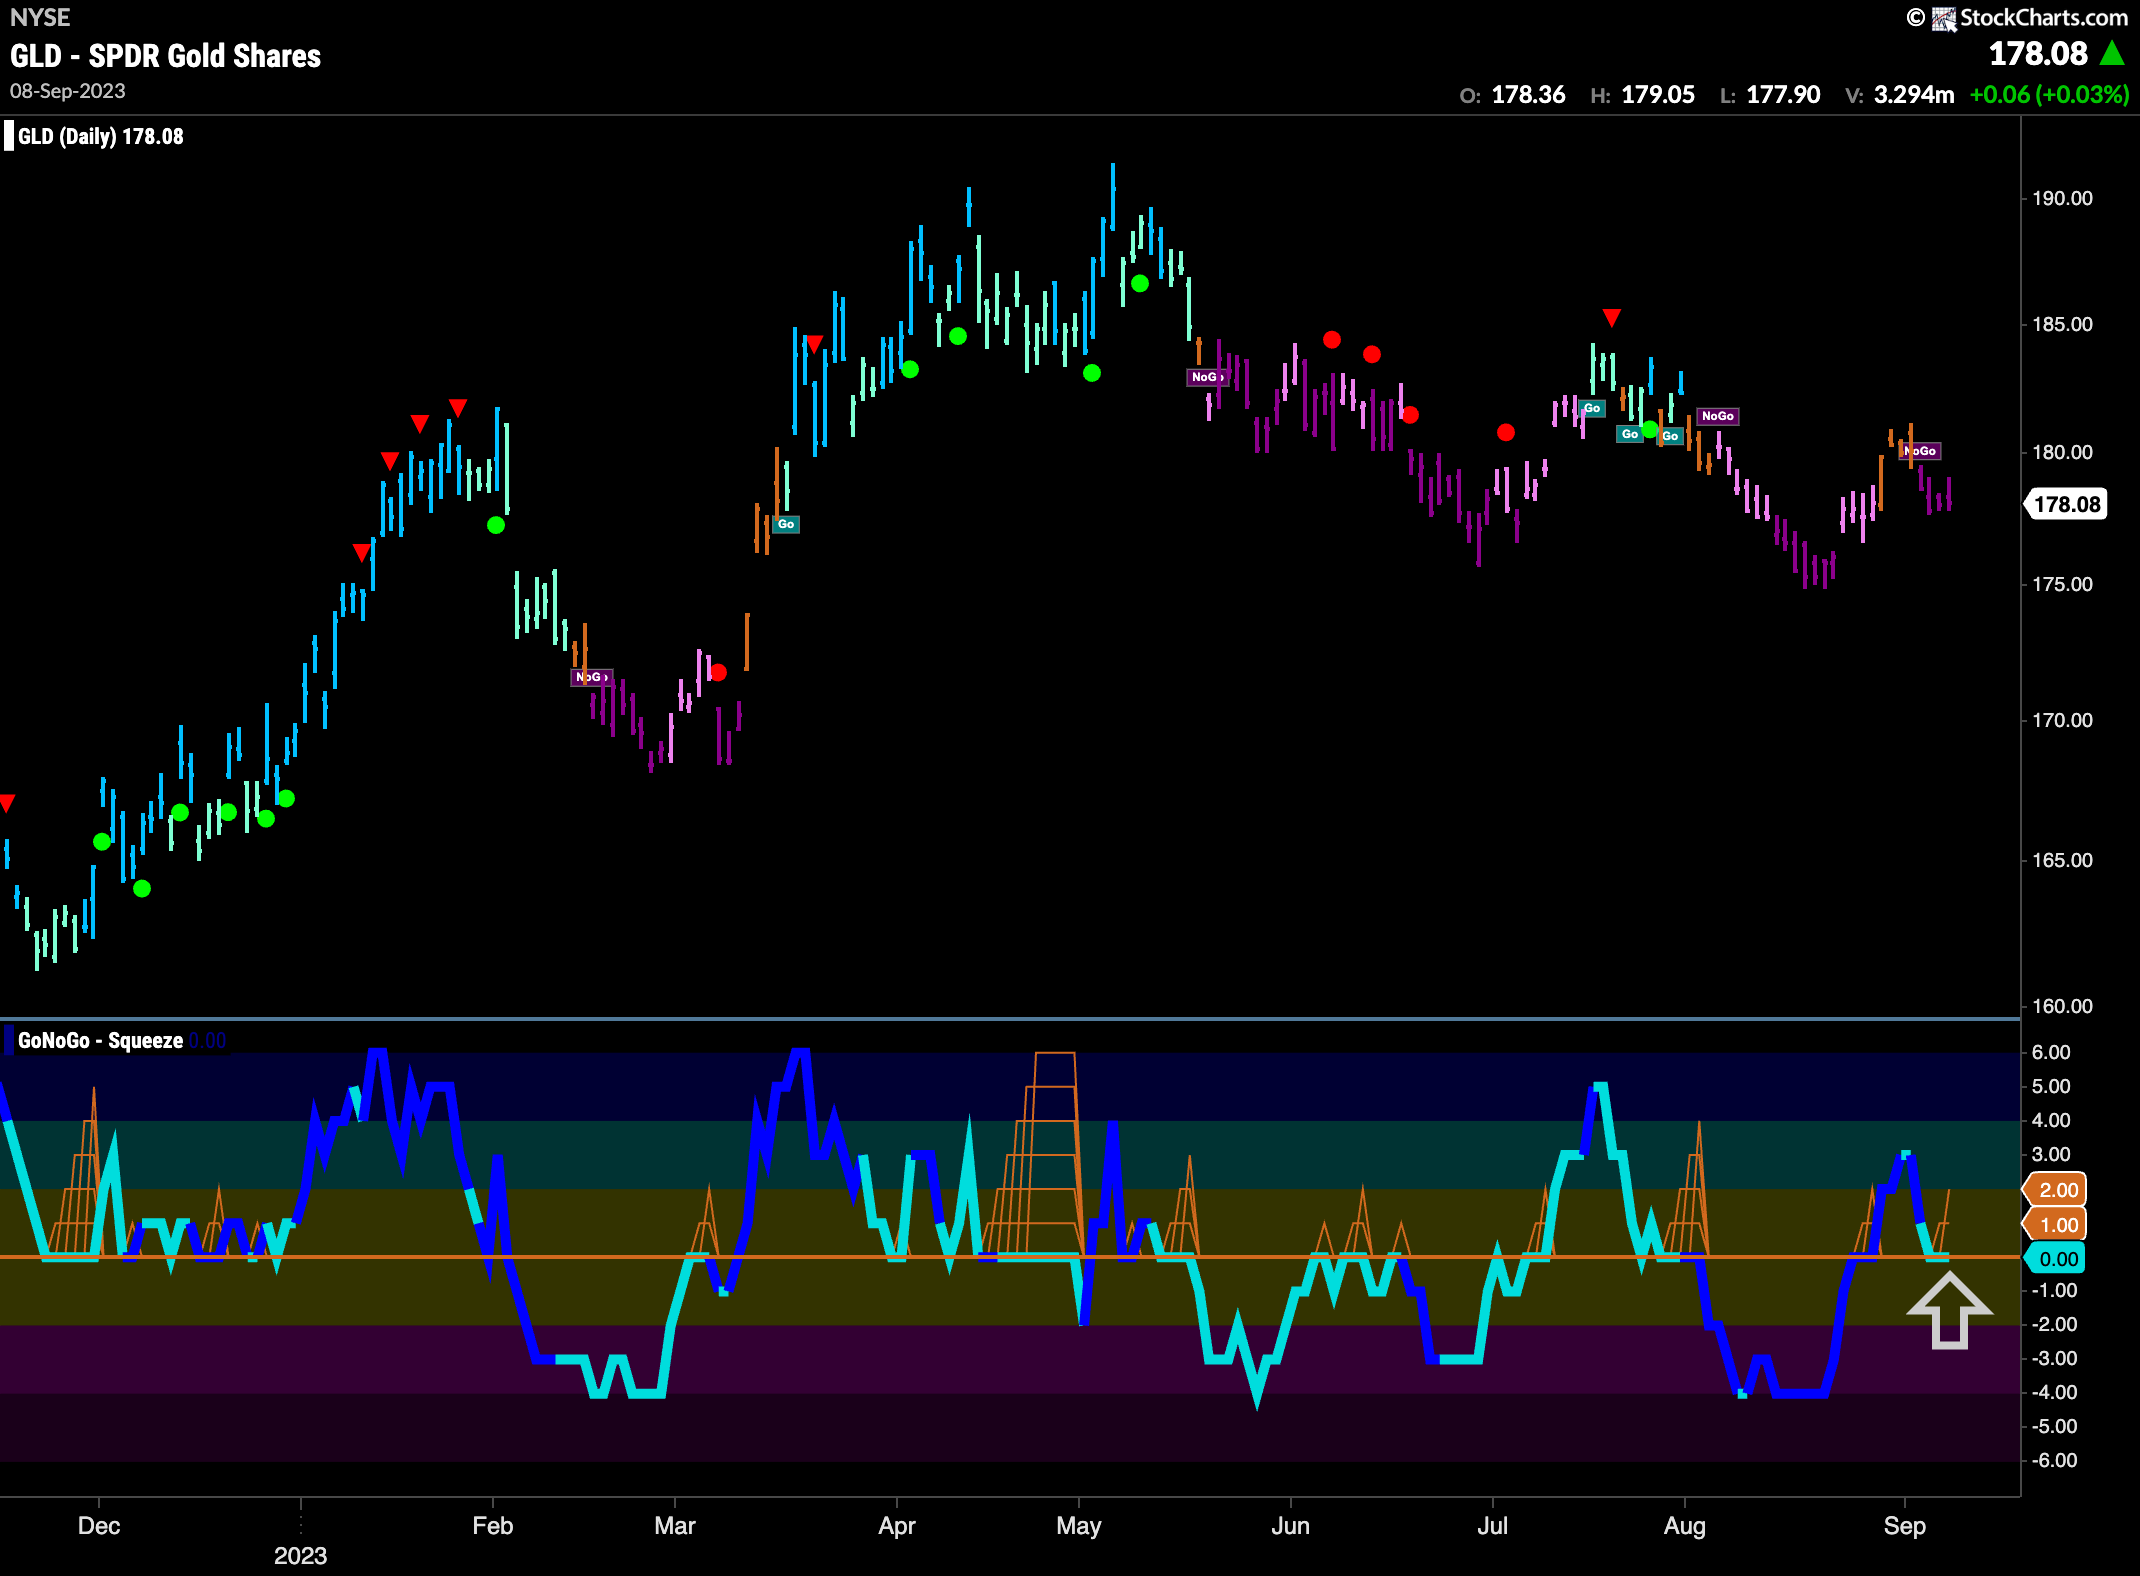Click the 08-Sep-2023 date label
The width and height of the screenshot is (2140, 1576).
67,91
